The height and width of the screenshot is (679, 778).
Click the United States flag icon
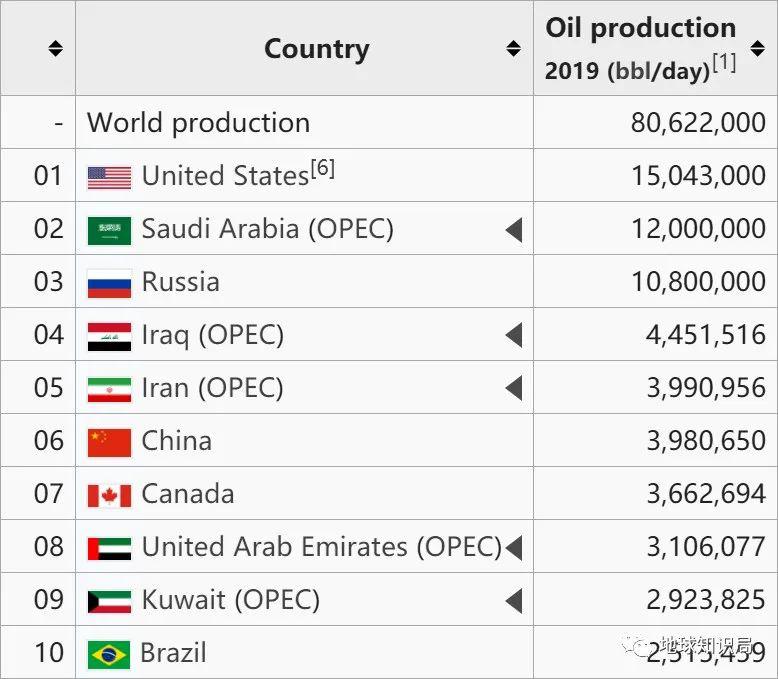pos(109,178)
